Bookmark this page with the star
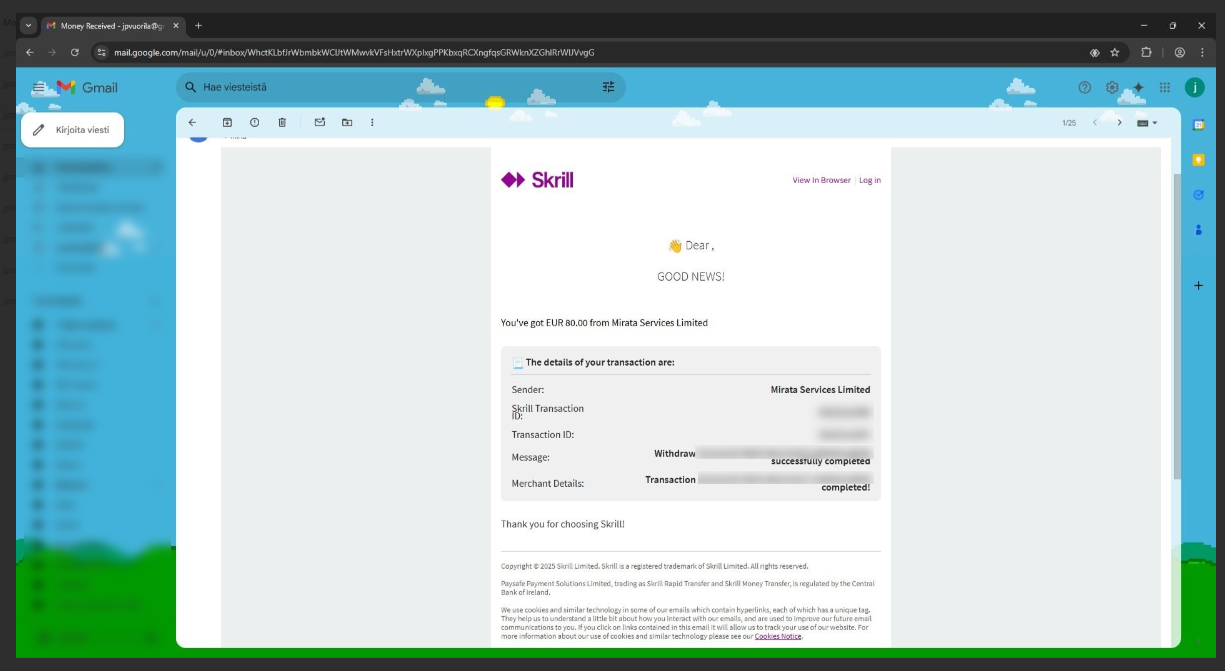The image size is (1225, 671). pos(1114,52)
